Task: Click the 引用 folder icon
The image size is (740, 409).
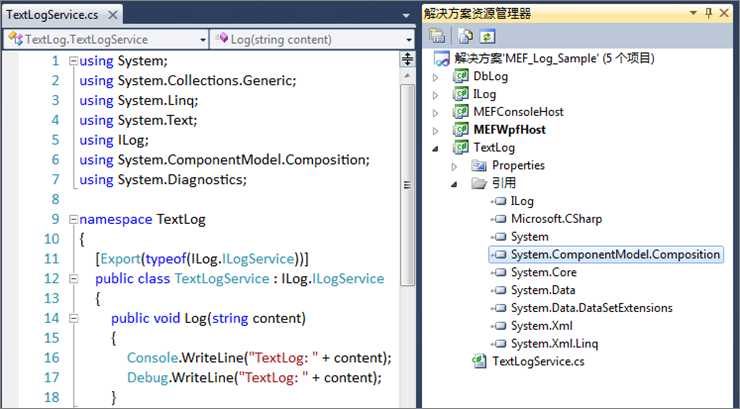Action: [x=479, y=183]
